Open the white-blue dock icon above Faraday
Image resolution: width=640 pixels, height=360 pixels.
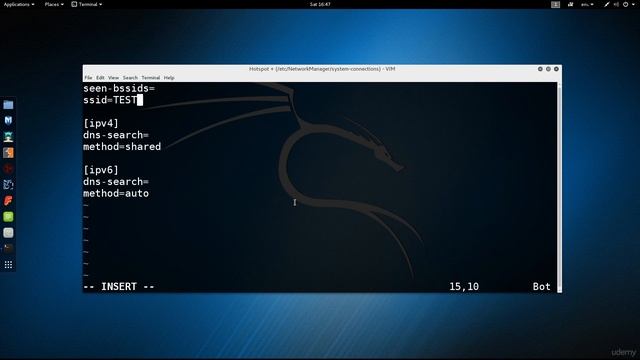pyautogui.click(x=8, y=184)
